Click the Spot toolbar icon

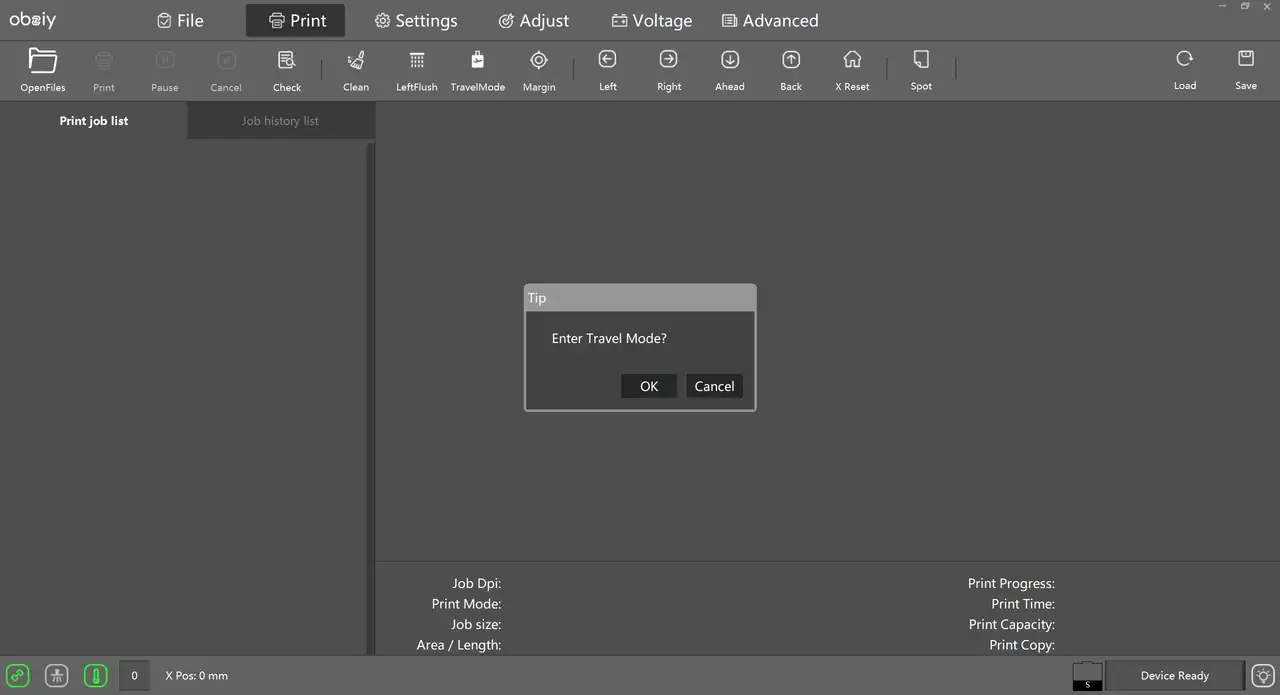(921, 60)
